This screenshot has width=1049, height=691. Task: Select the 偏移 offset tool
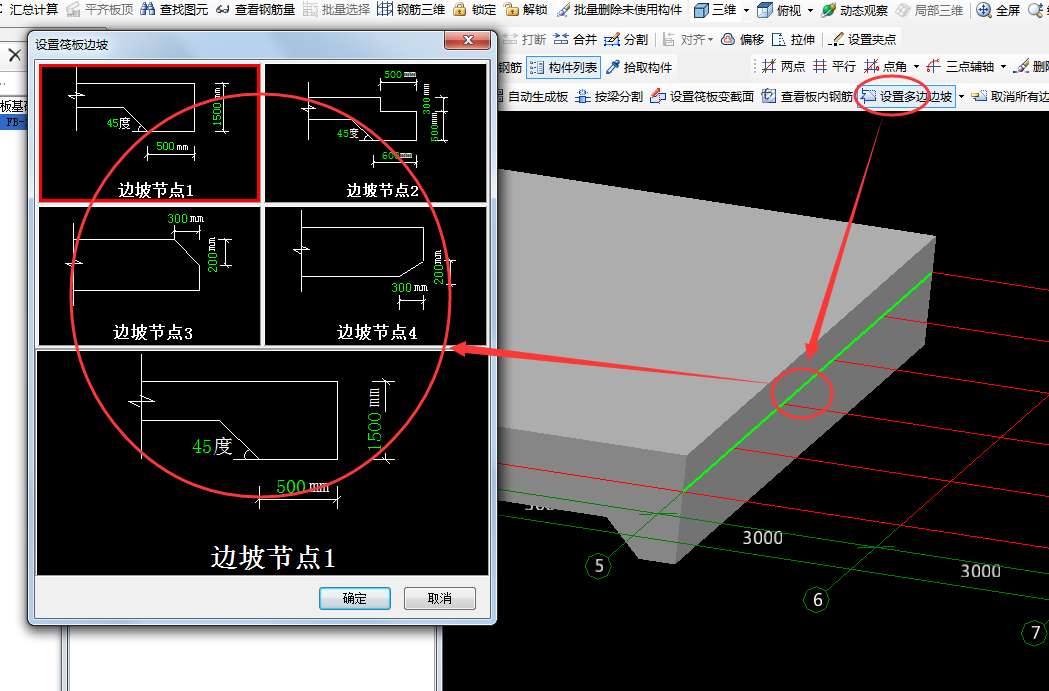(743, 39)
